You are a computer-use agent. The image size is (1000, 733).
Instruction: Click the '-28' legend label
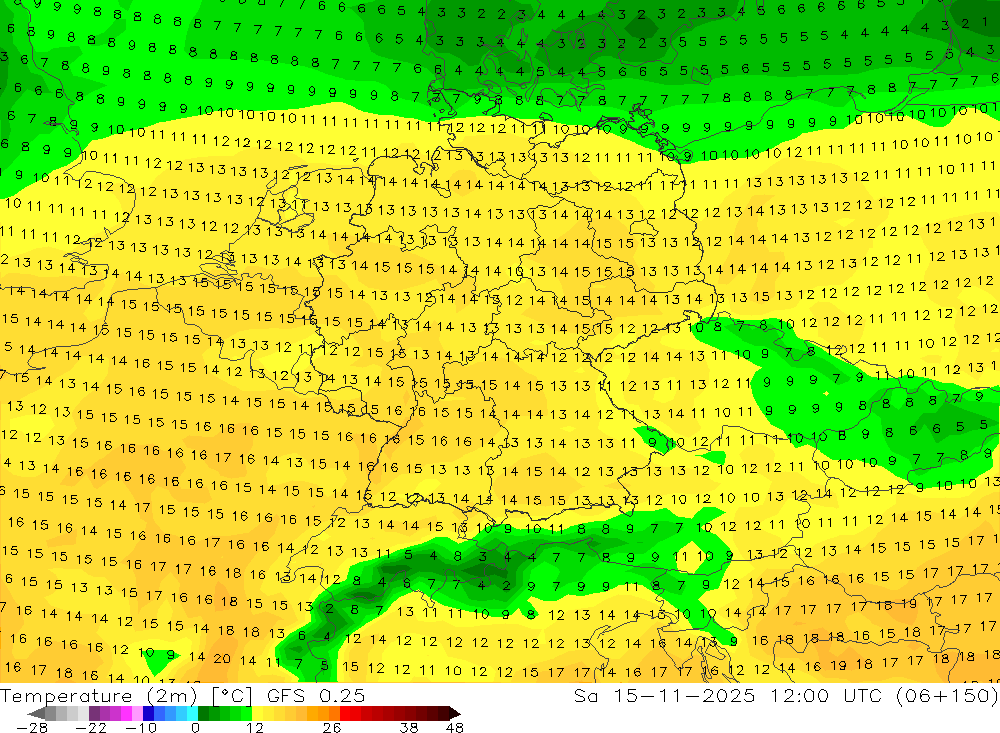tap(32, 727)
